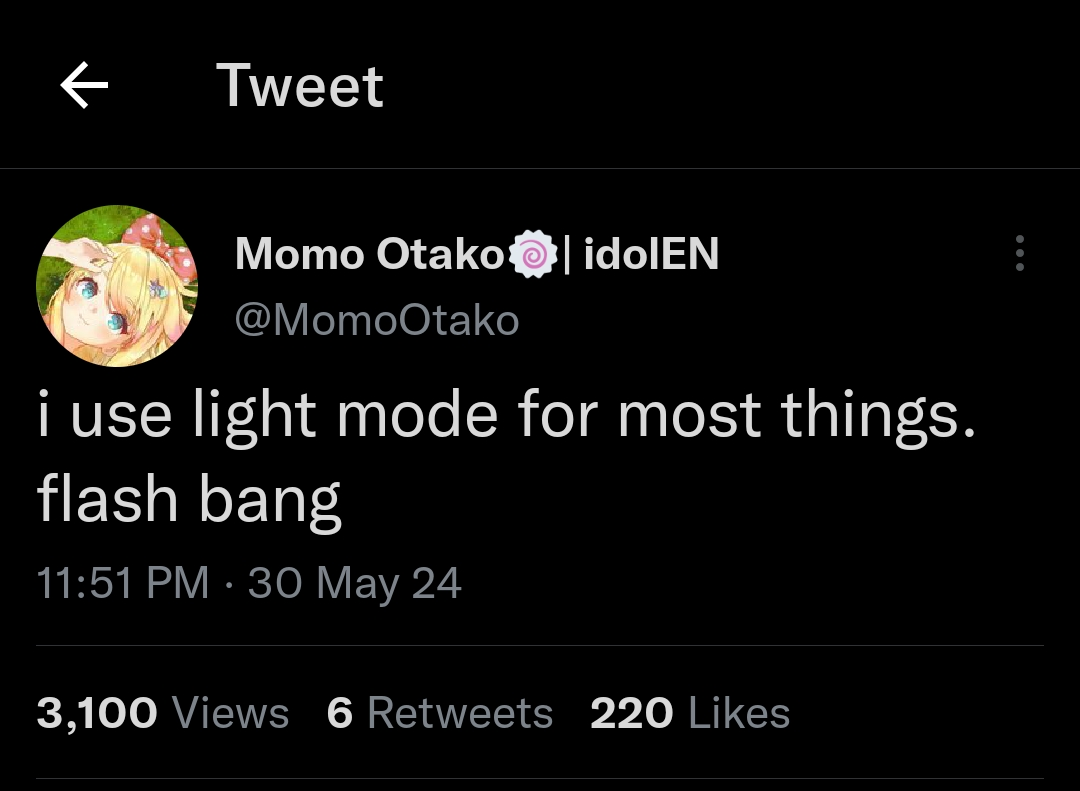Click the word Views
The height and width of the screenshot is (791, 1080).
pyautogui.click(x=231, y=714)
